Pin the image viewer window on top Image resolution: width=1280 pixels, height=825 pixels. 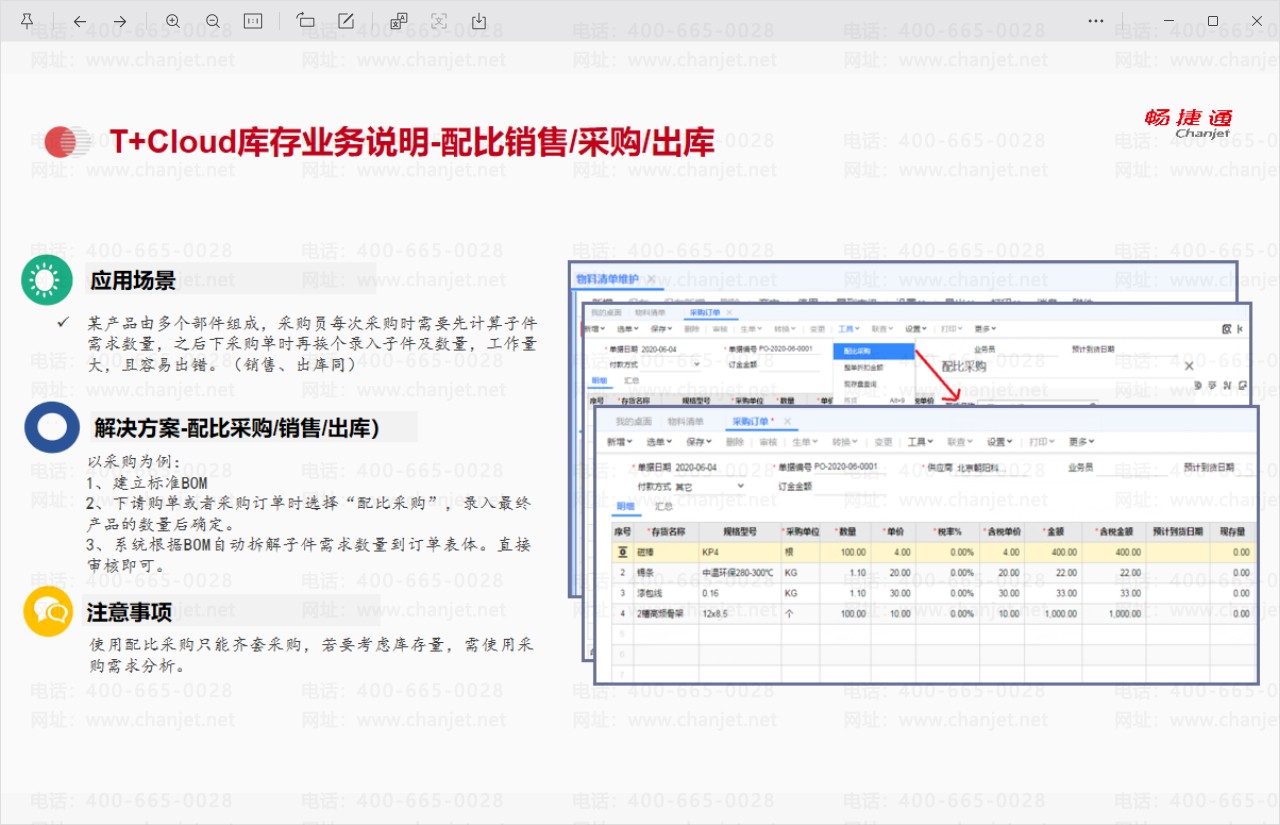(x=27, y=21)
